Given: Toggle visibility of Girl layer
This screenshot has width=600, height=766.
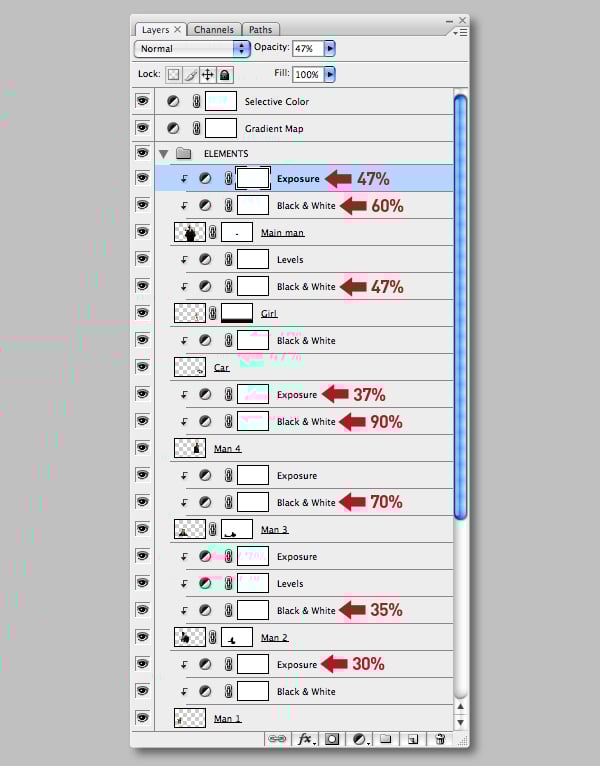Looking at the screenshot, I should pyautogui.click(x=142, y=313).
